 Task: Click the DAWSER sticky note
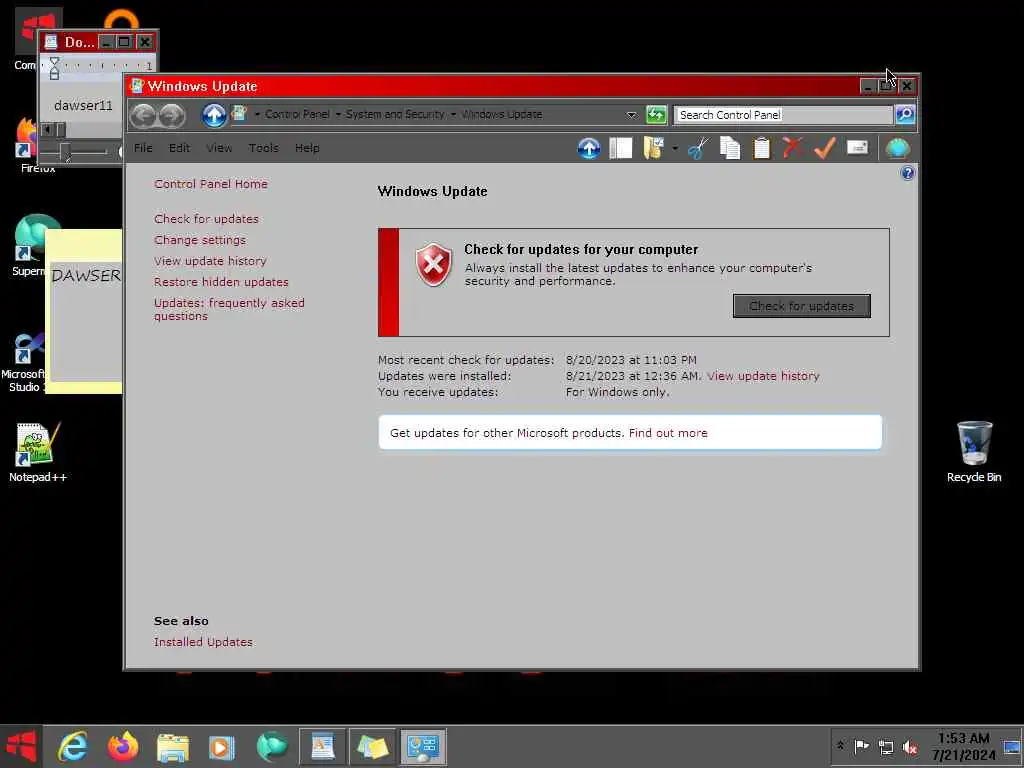84,311
